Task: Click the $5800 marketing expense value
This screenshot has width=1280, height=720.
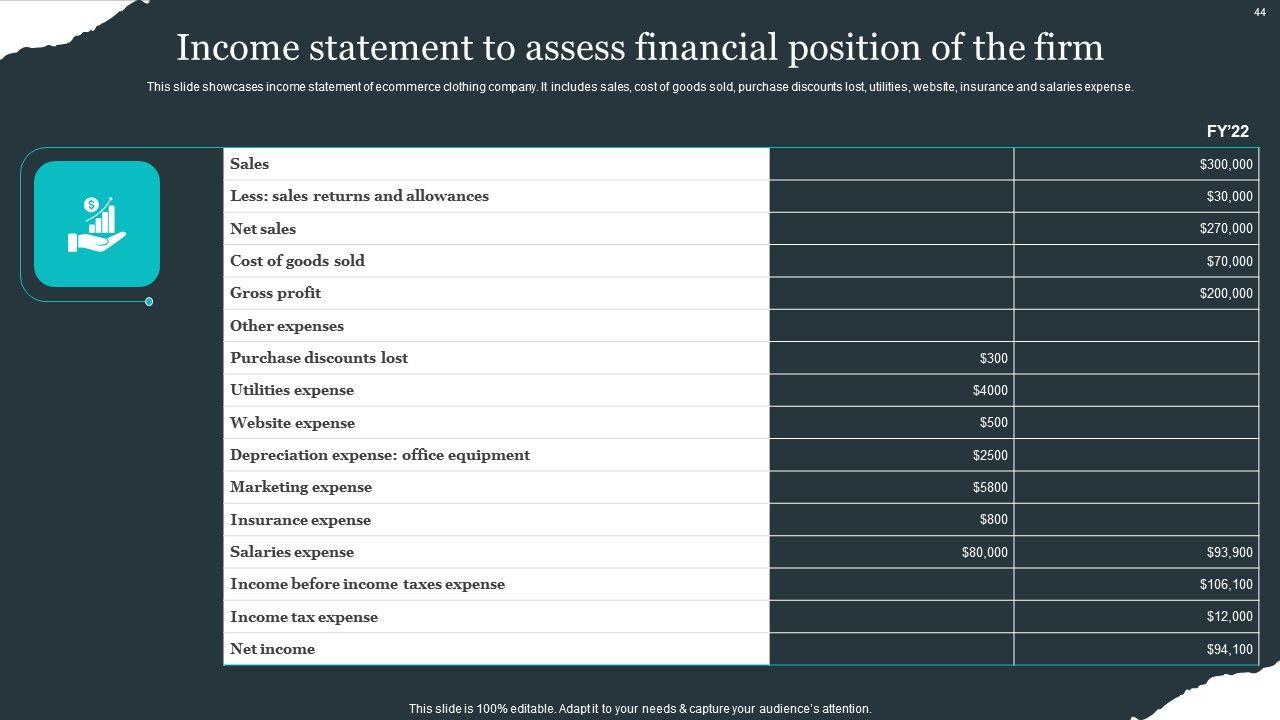Action: pyautogui.click(x=990, y=488)
